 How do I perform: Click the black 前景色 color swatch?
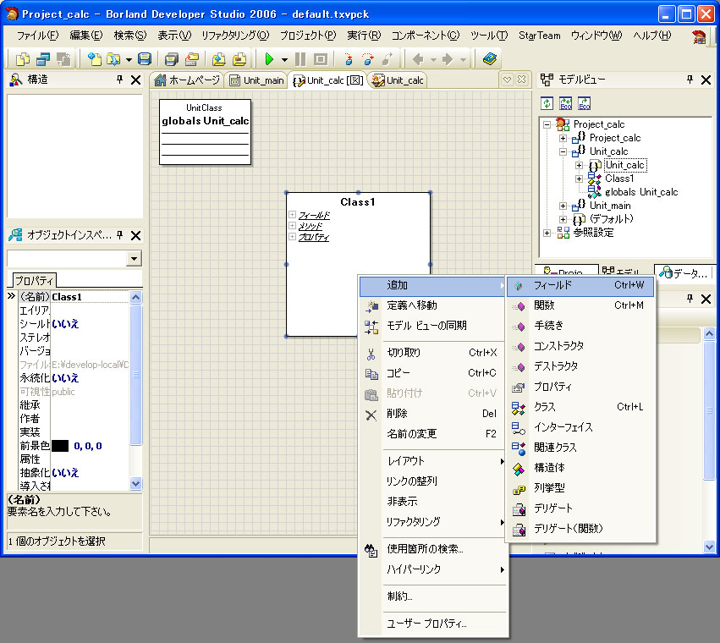[x=60, y=446]
